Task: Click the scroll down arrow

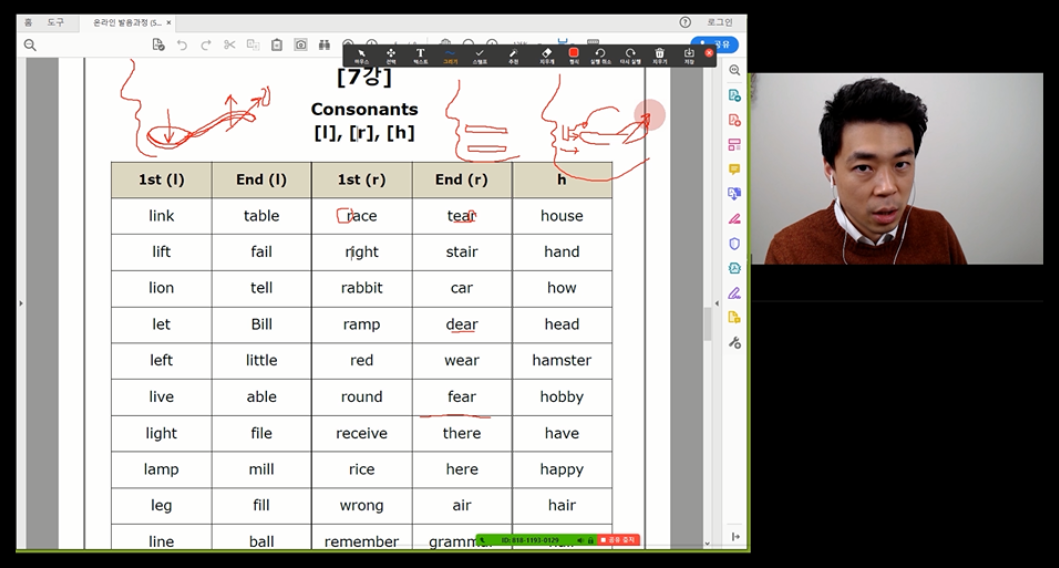Action: coord(707,543)
